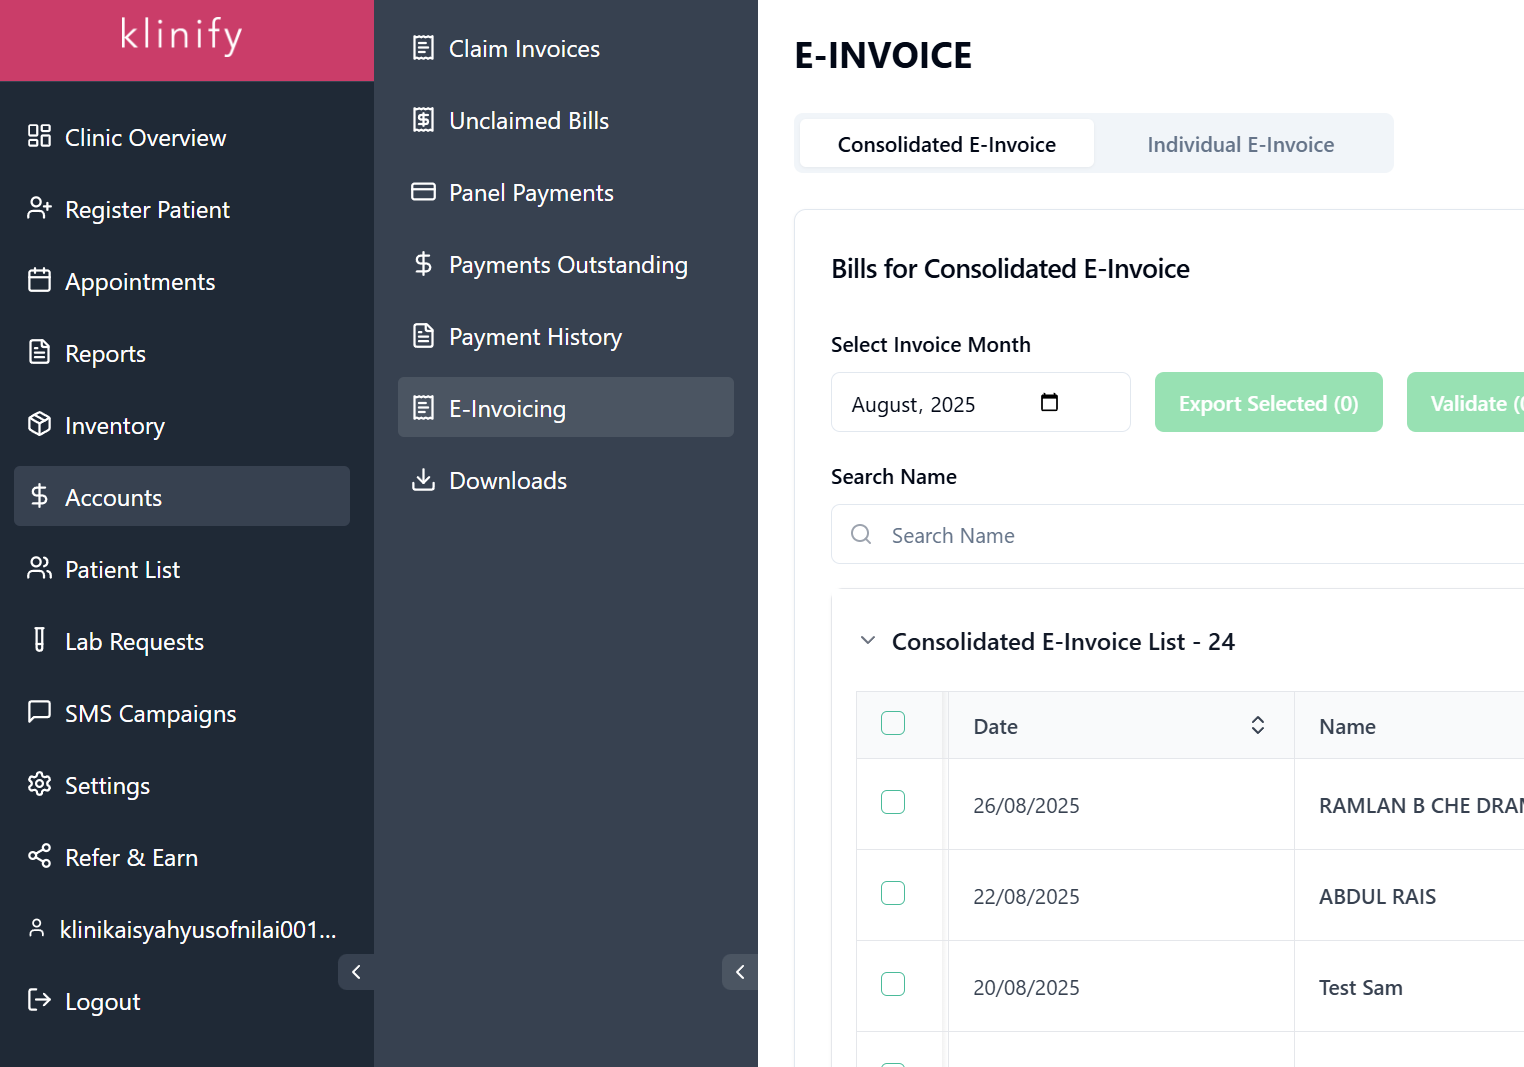Open Clinic Overview dashboard icon

pyautogui.click(x=39, y=136)
